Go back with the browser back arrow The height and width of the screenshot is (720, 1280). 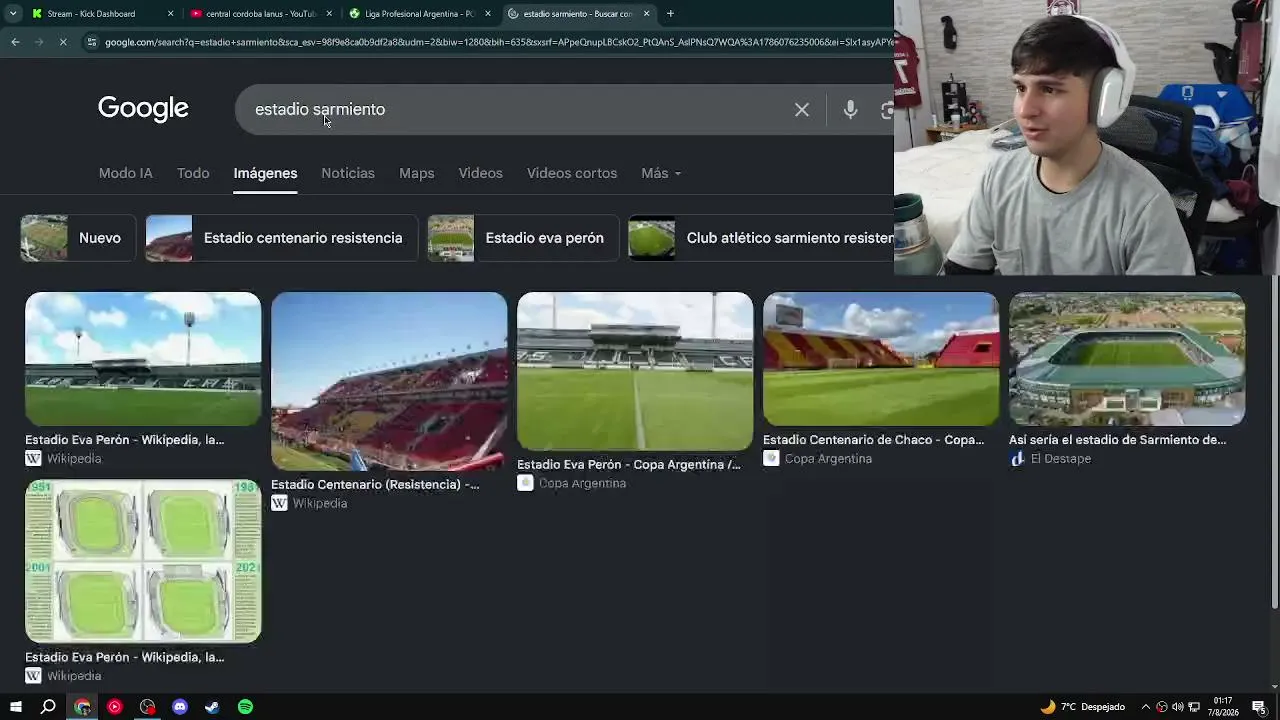(x=15, y=42)
